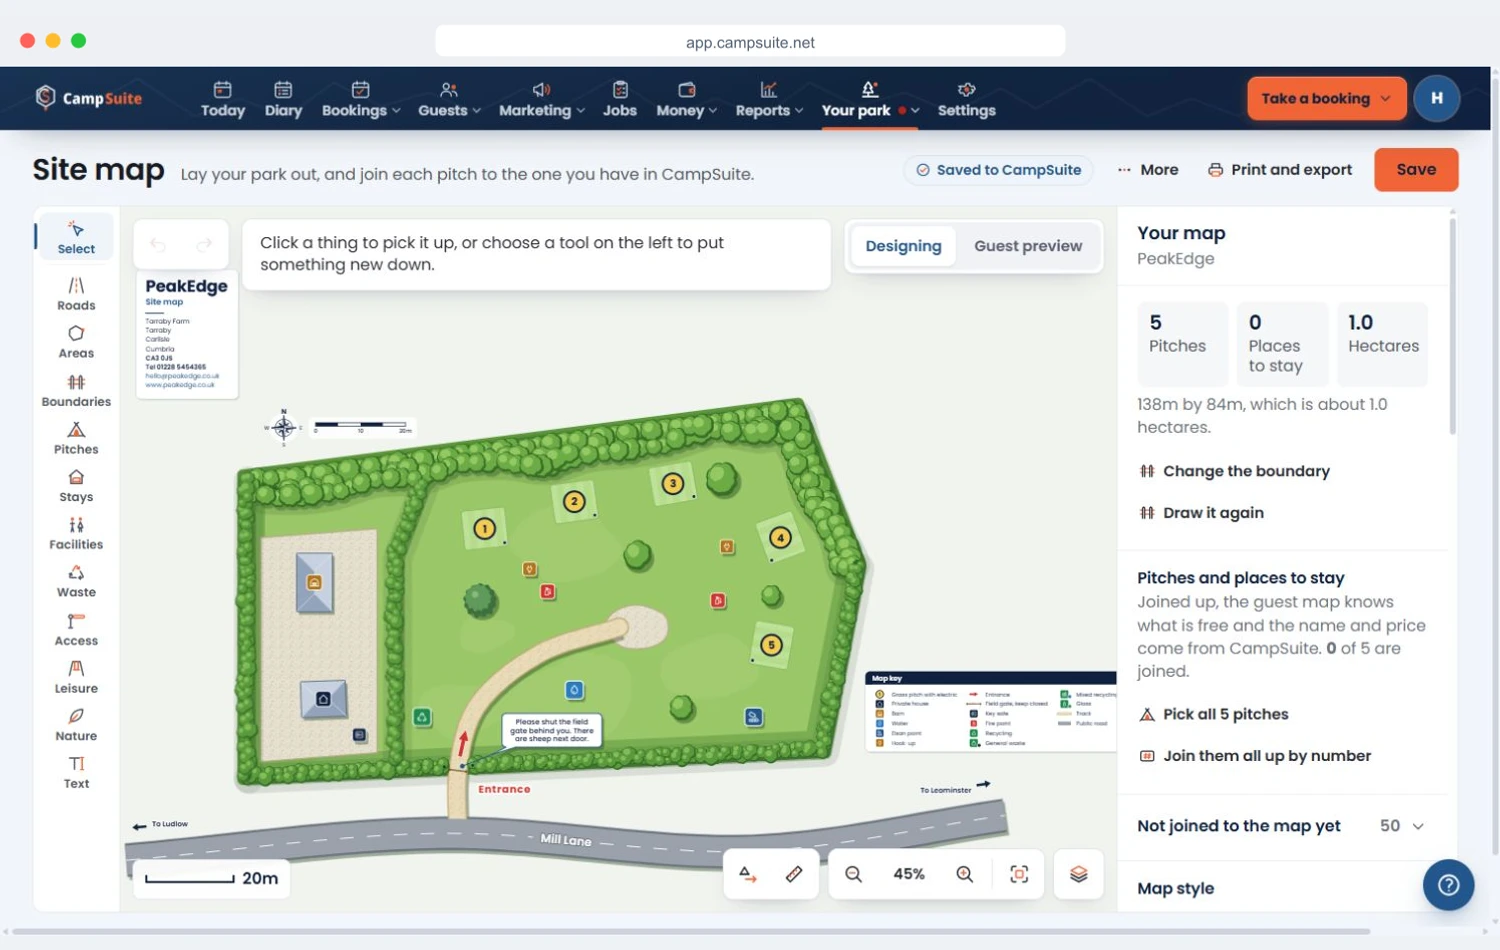The width and height of the screenshot is (1500, 950).
Task: Zoom in with plus magnifier
Action: [965, 874]
